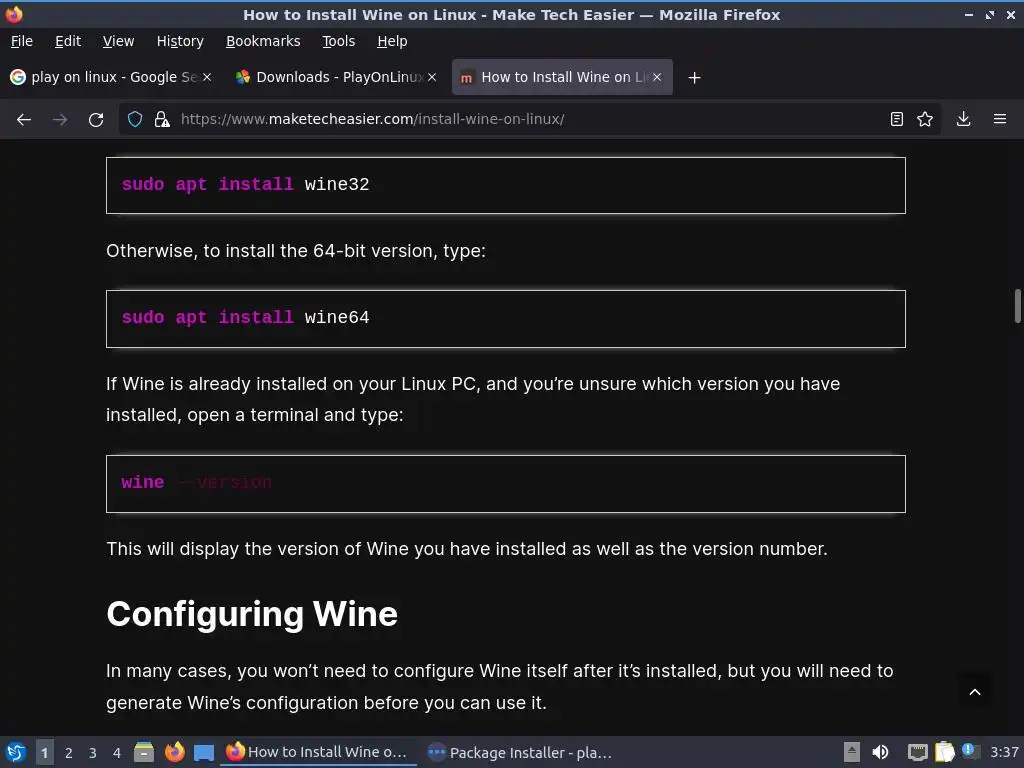
Task: Switch to workspace 1
Action: [44, 753]
